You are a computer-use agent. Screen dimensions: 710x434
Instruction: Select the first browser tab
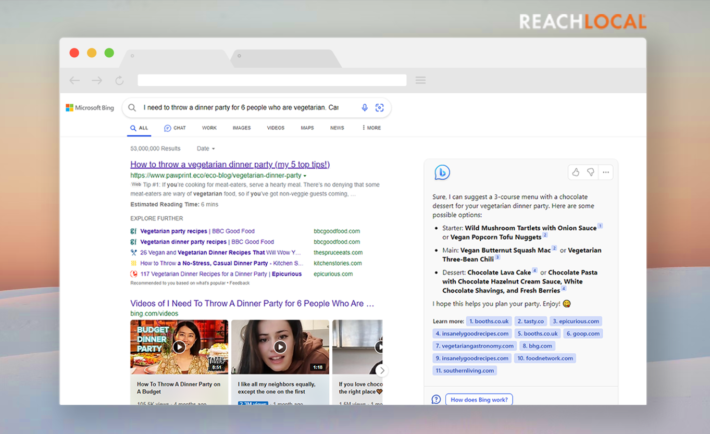pyautogui.click(x=177, y=58)
